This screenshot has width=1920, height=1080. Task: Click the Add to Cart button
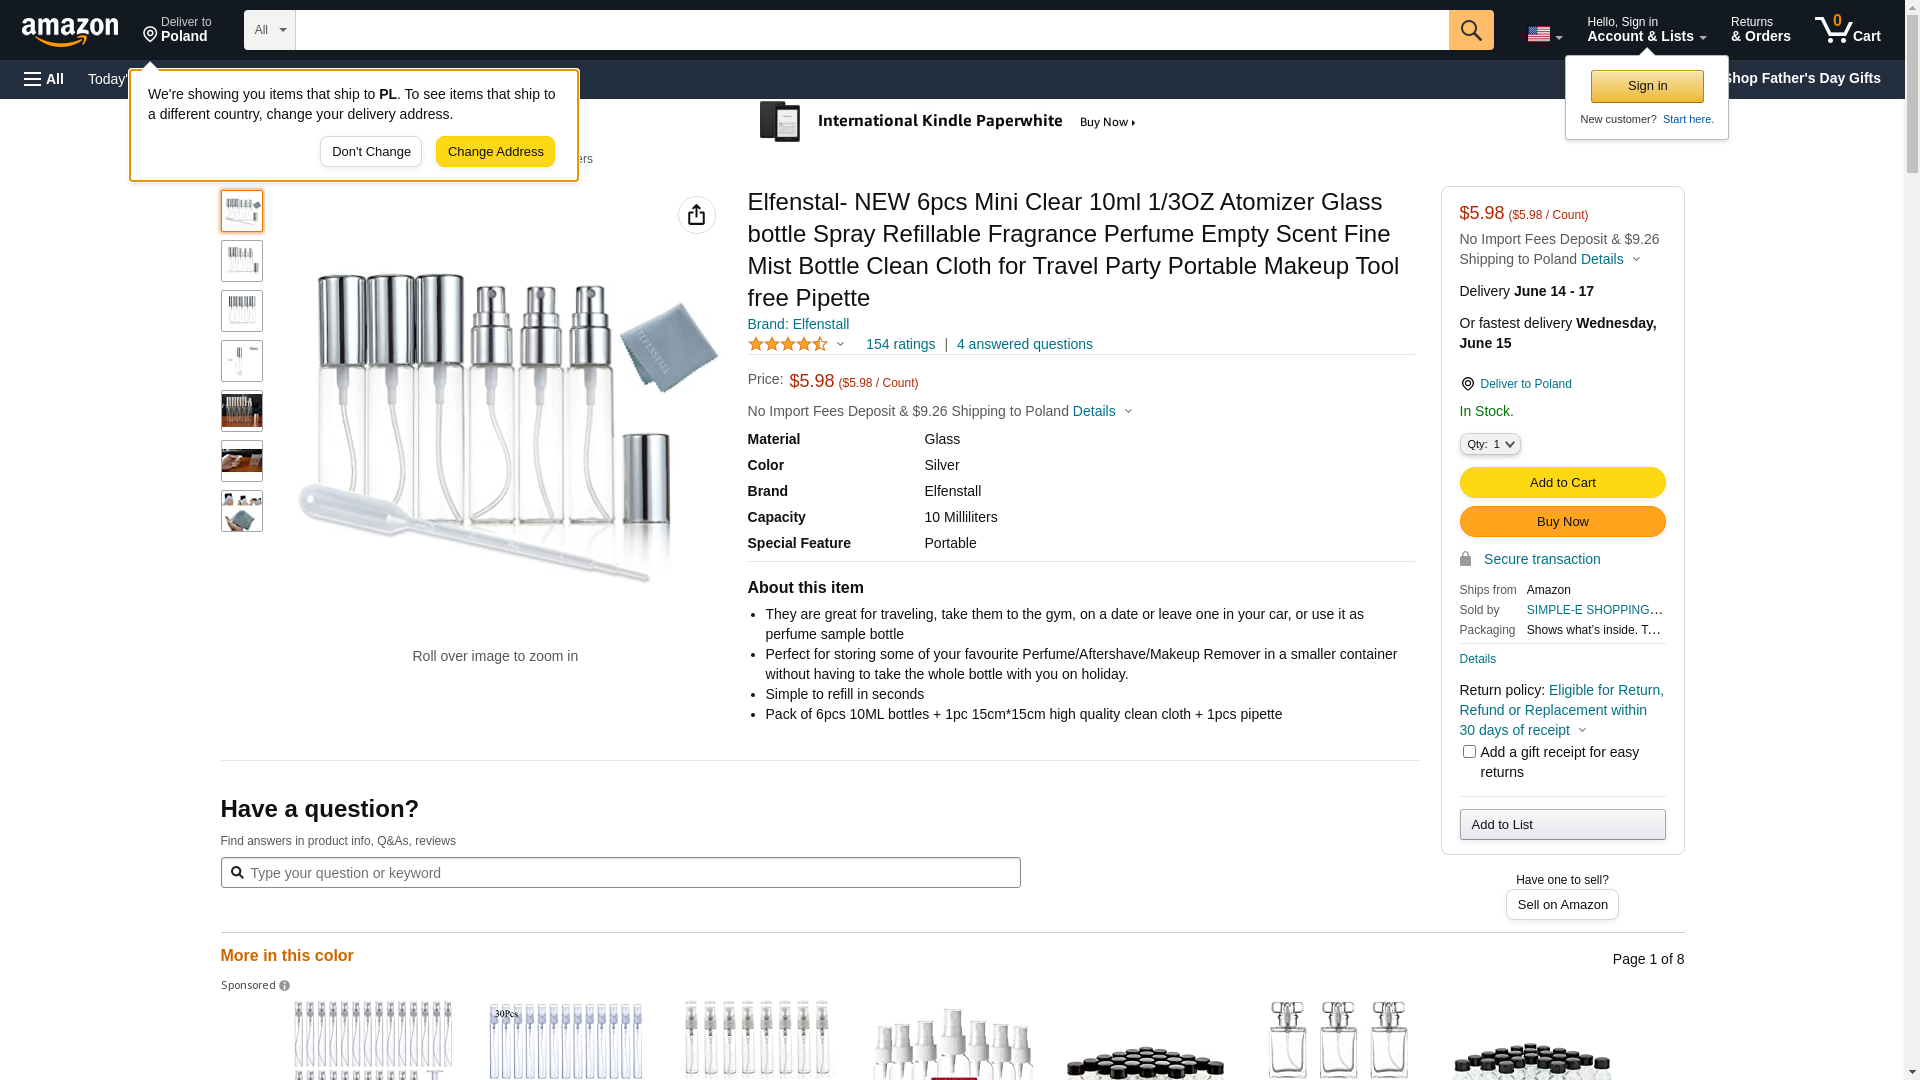[x=1561, y=482]
